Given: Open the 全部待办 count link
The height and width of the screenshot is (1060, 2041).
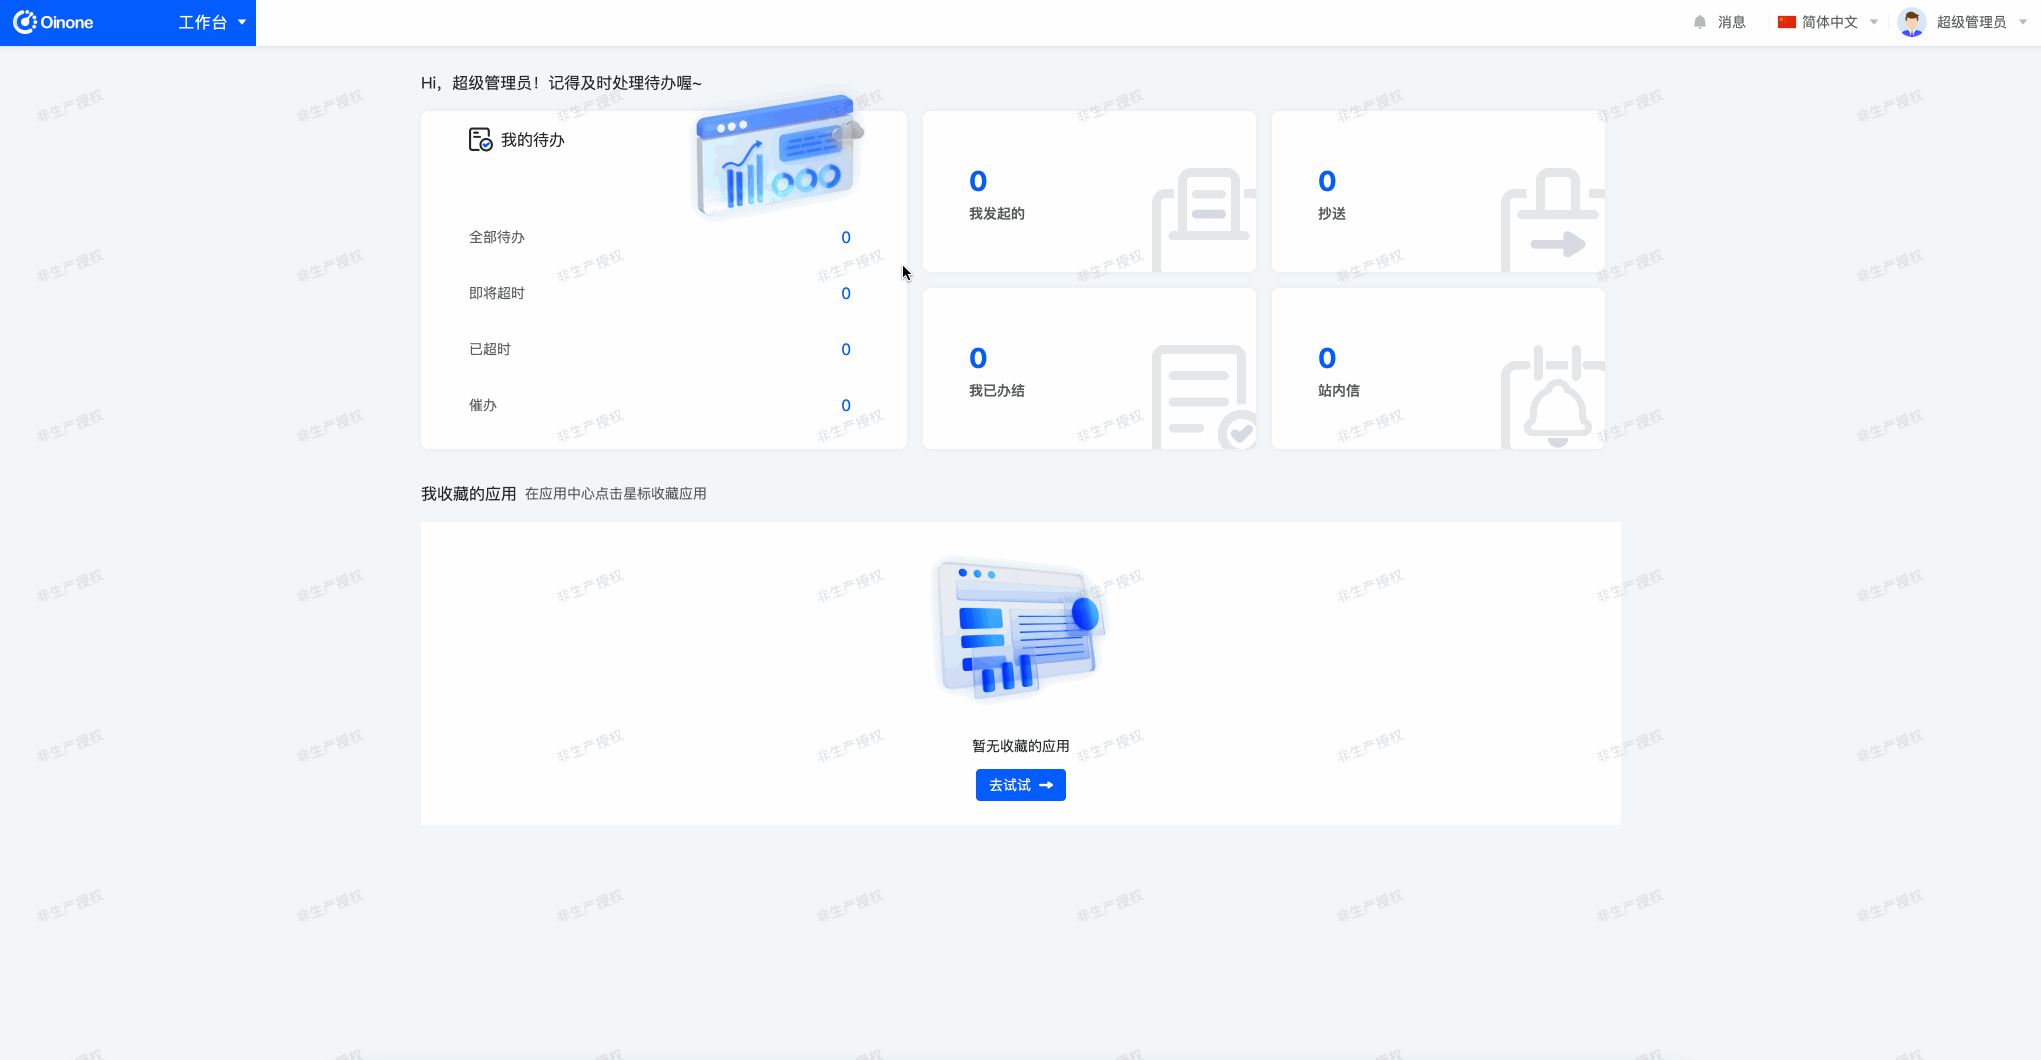Looking at the screenshot, I should 845,238.
